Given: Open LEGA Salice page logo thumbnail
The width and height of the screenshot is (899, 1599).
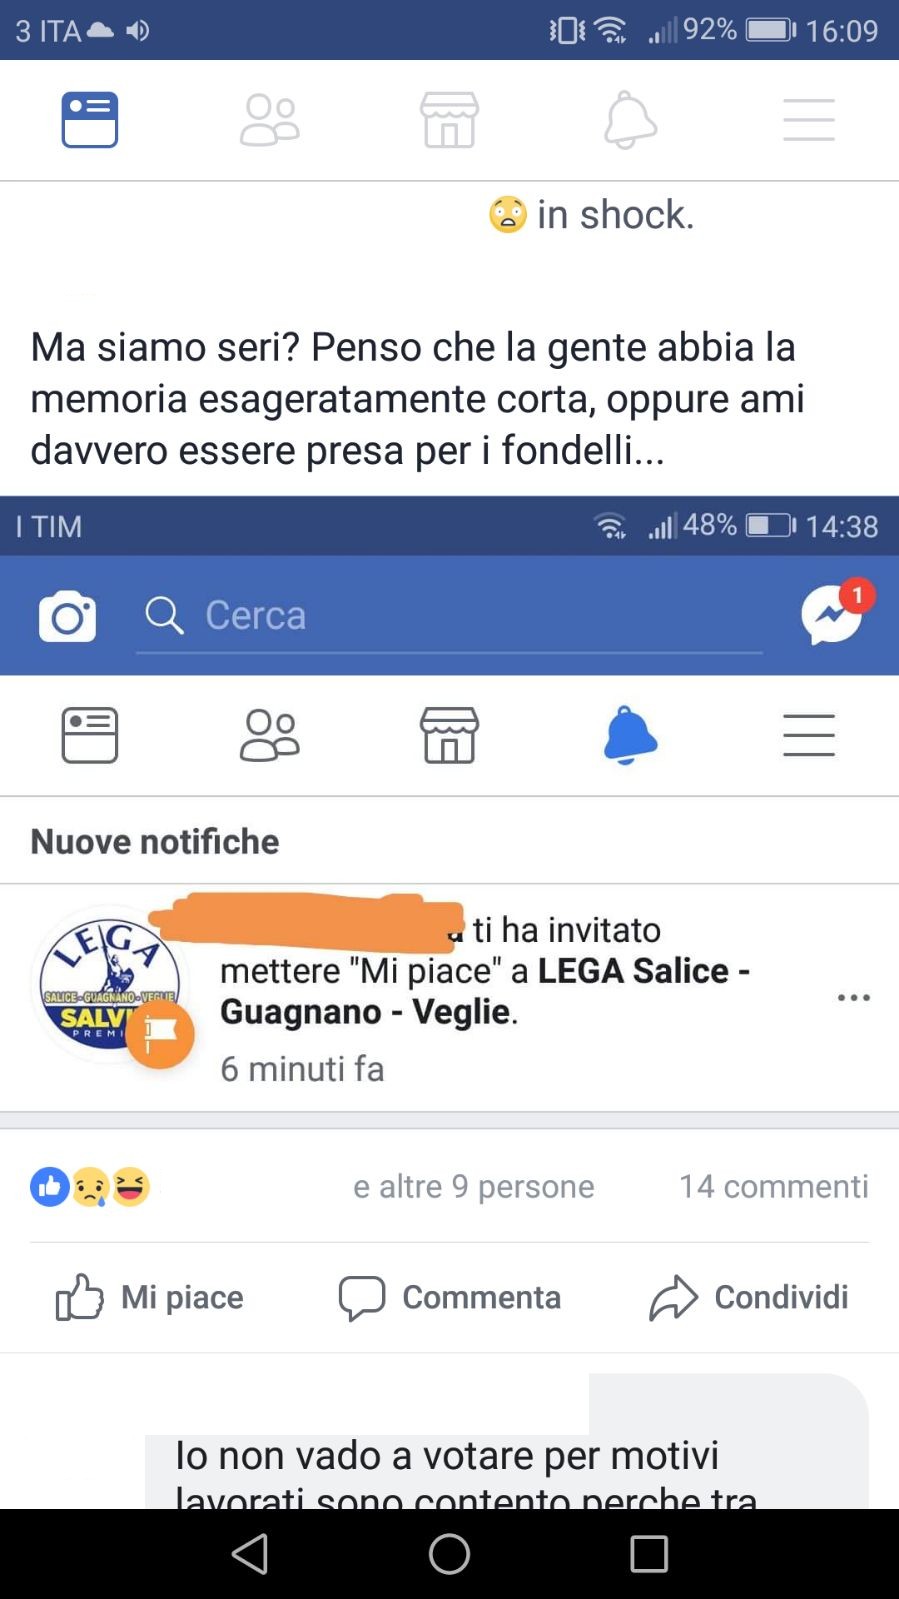Looking at the screenshot, I should pos(110,985).
